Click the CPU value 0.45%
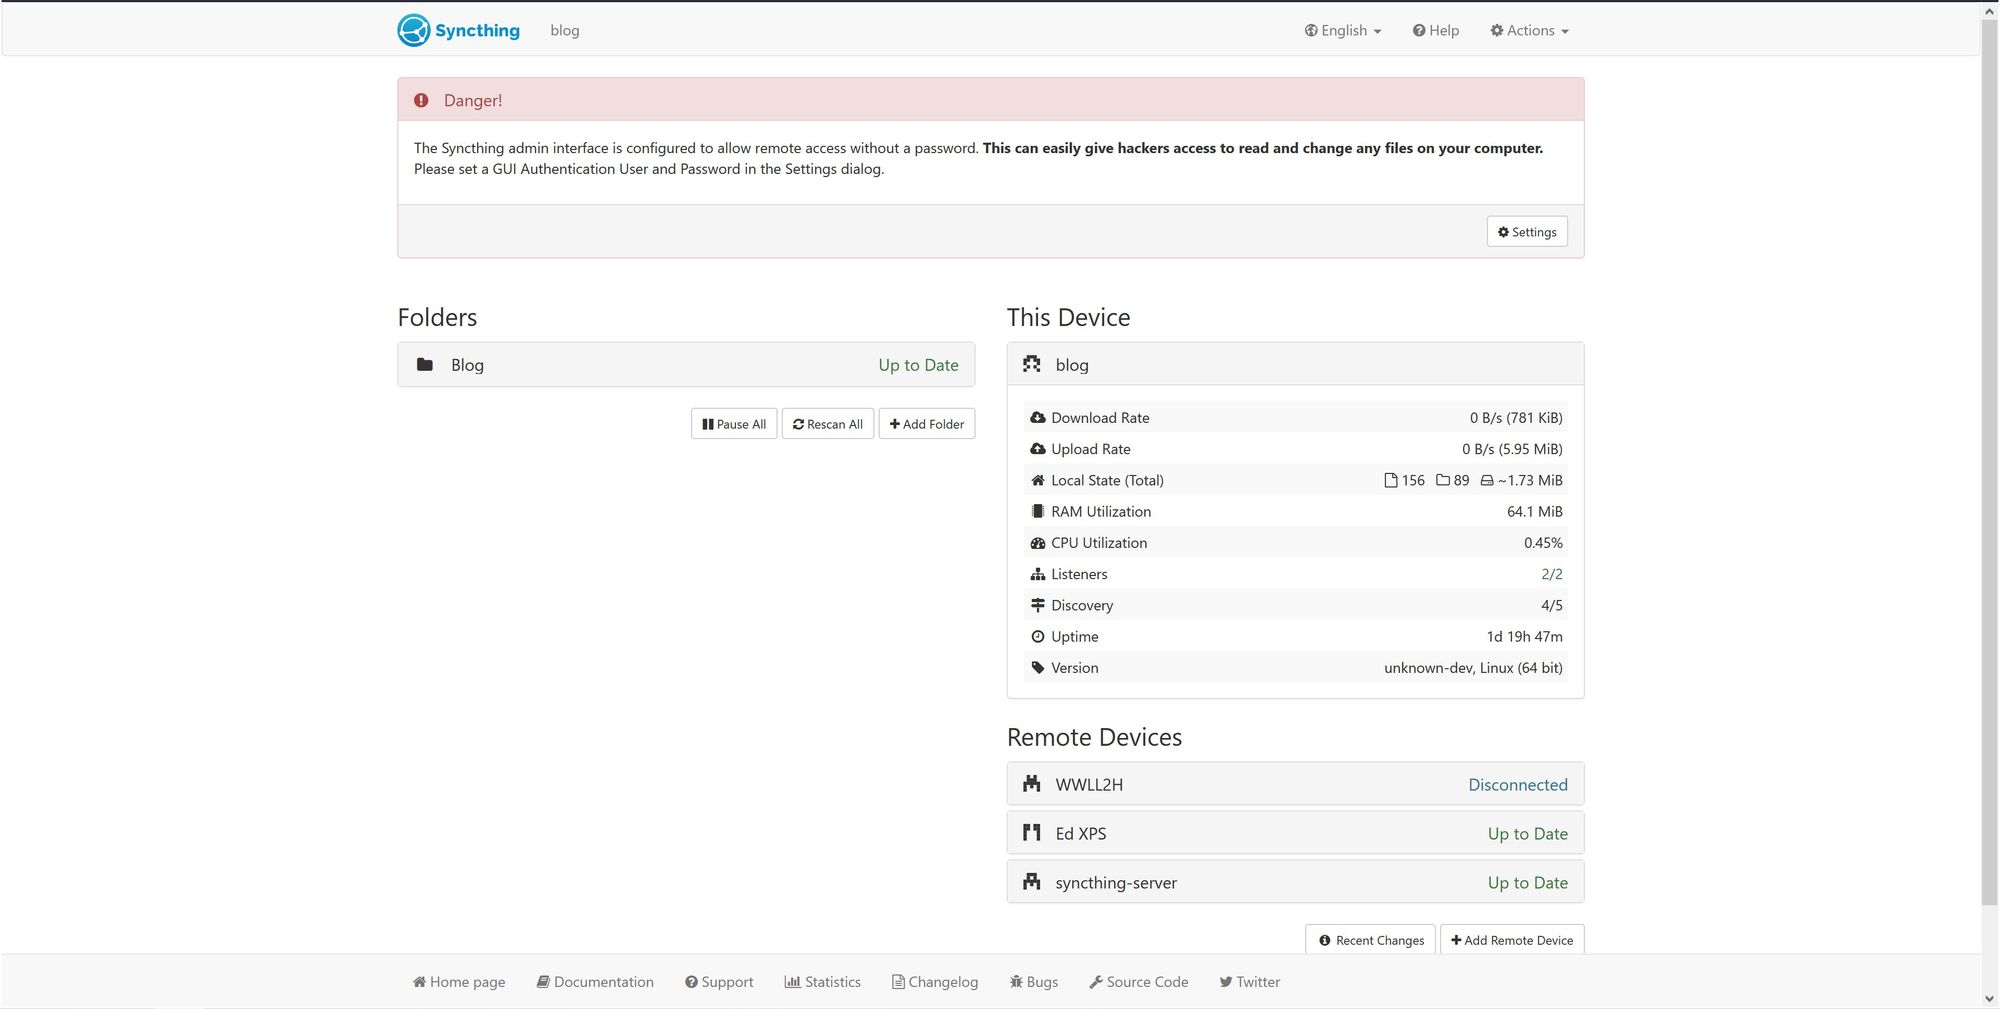This screenshot has width=2000, height=1009. tap(1543, 543)
